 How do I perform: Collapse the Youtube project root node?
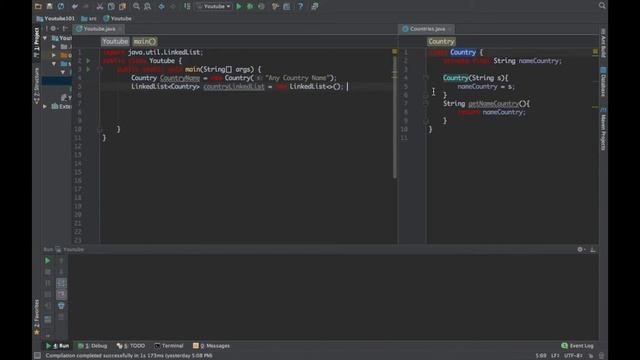(45, 38)
